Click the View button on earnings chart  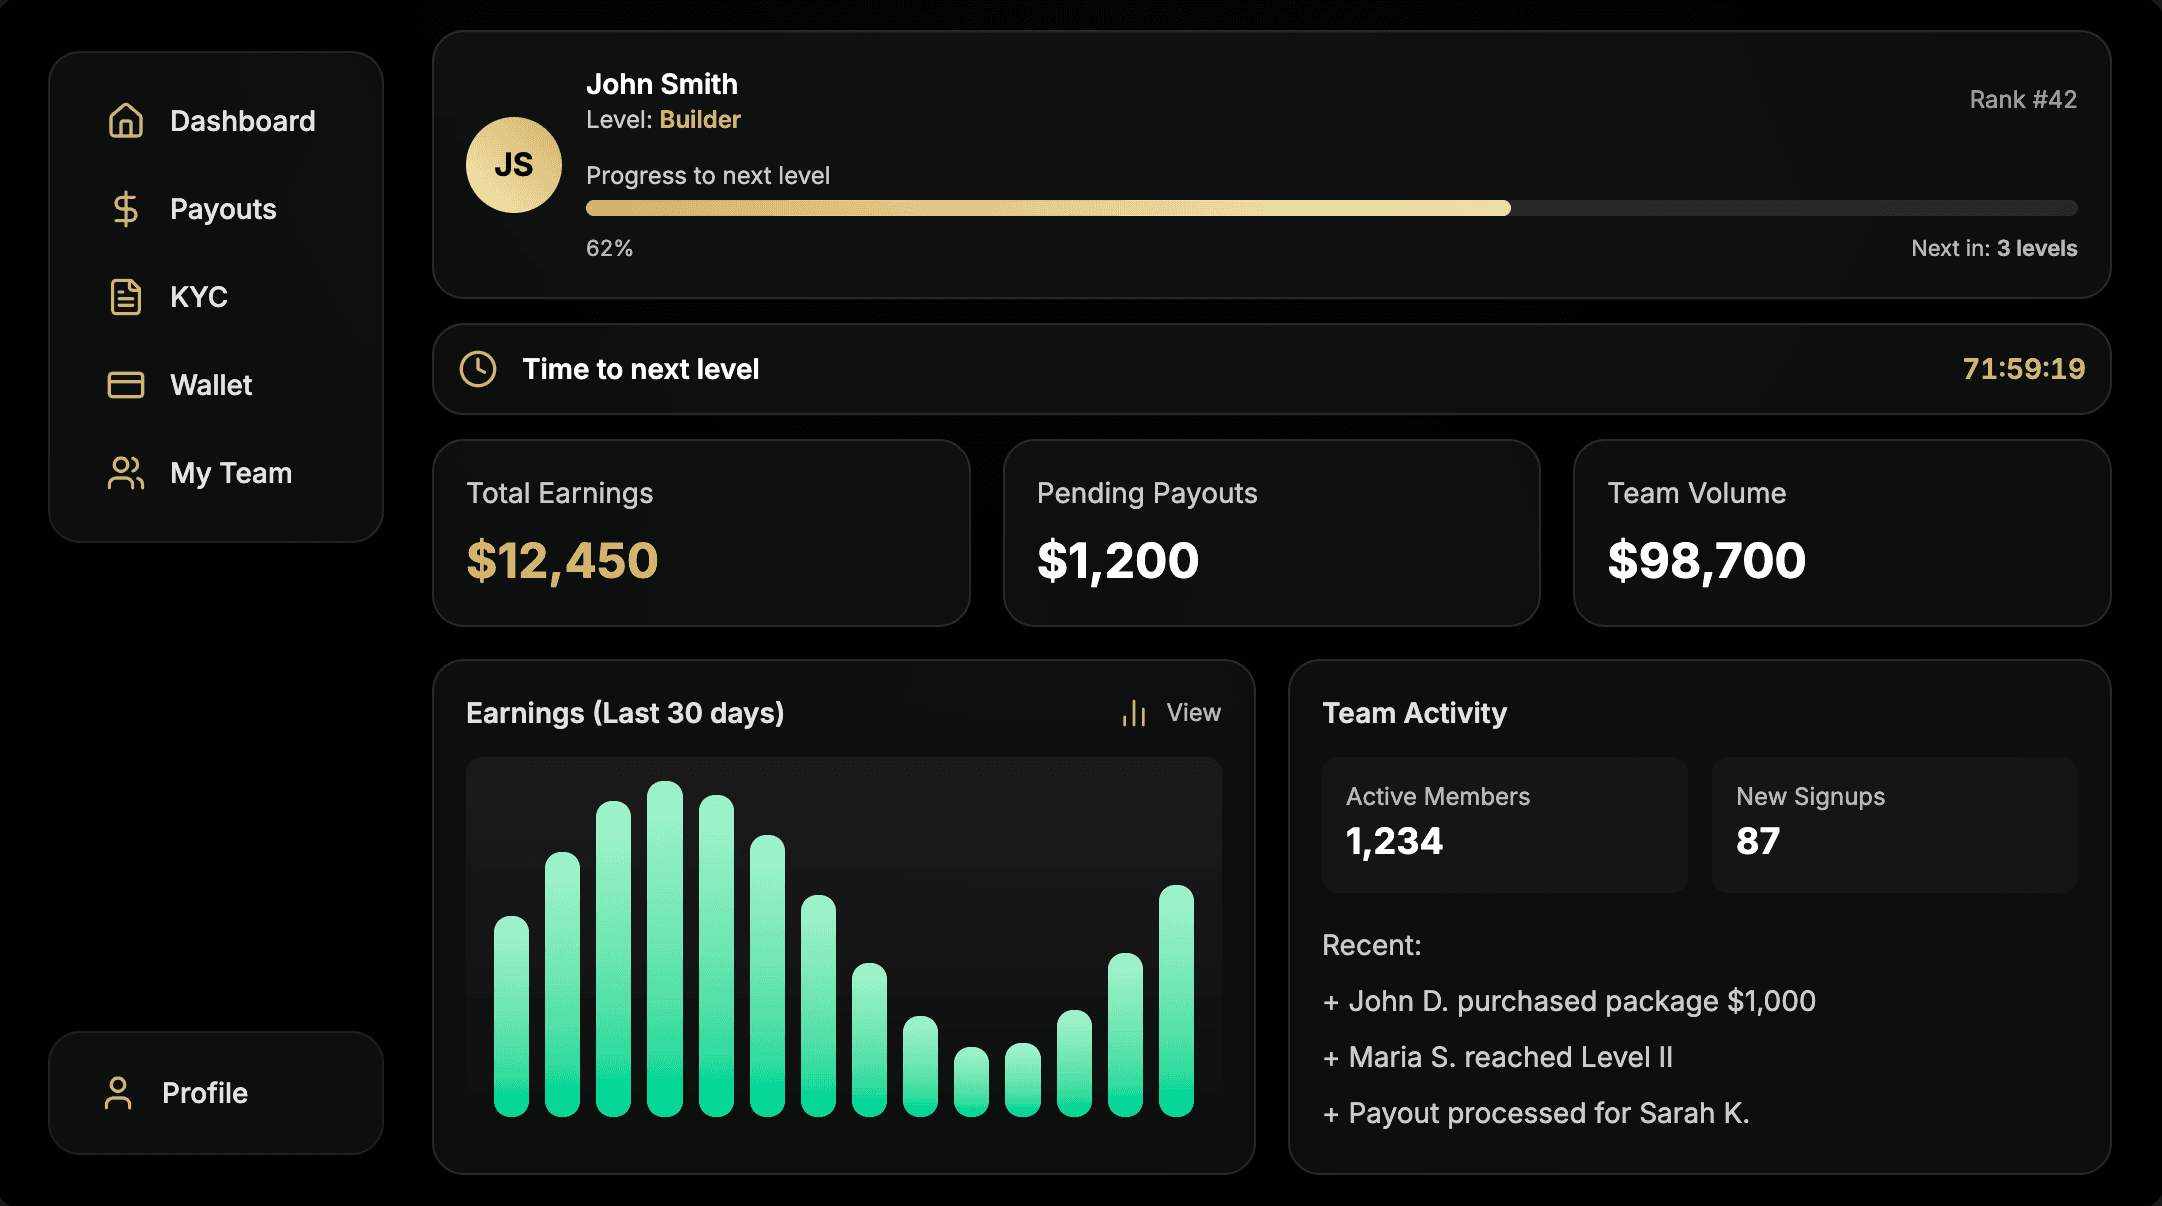(1193, 712)
